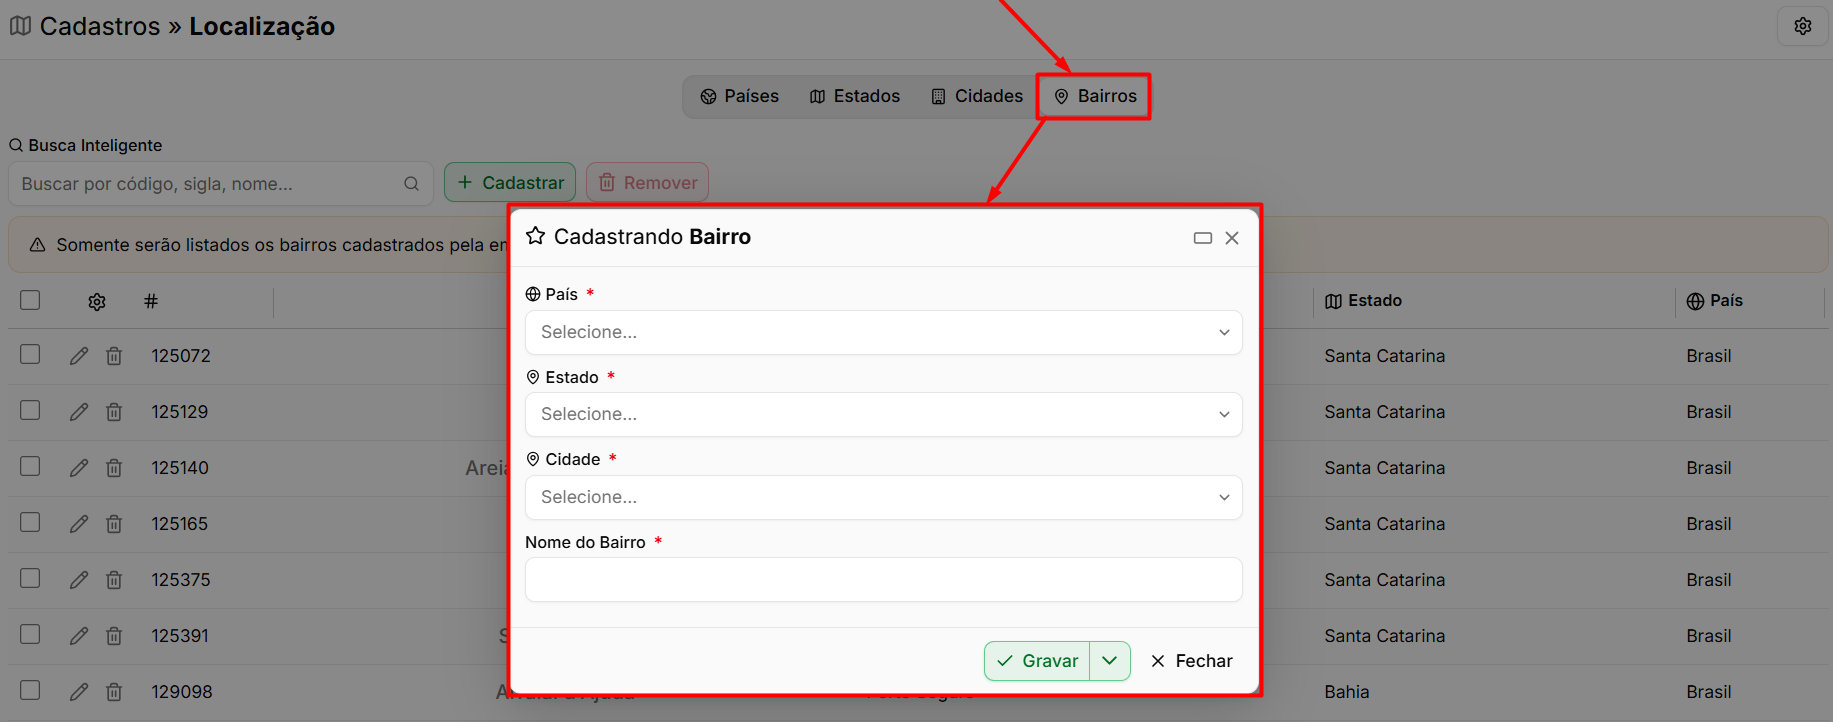Edit row 125072 with pencil icon
The height and width of the screenshot is (722, 1833).
point(79,356)
